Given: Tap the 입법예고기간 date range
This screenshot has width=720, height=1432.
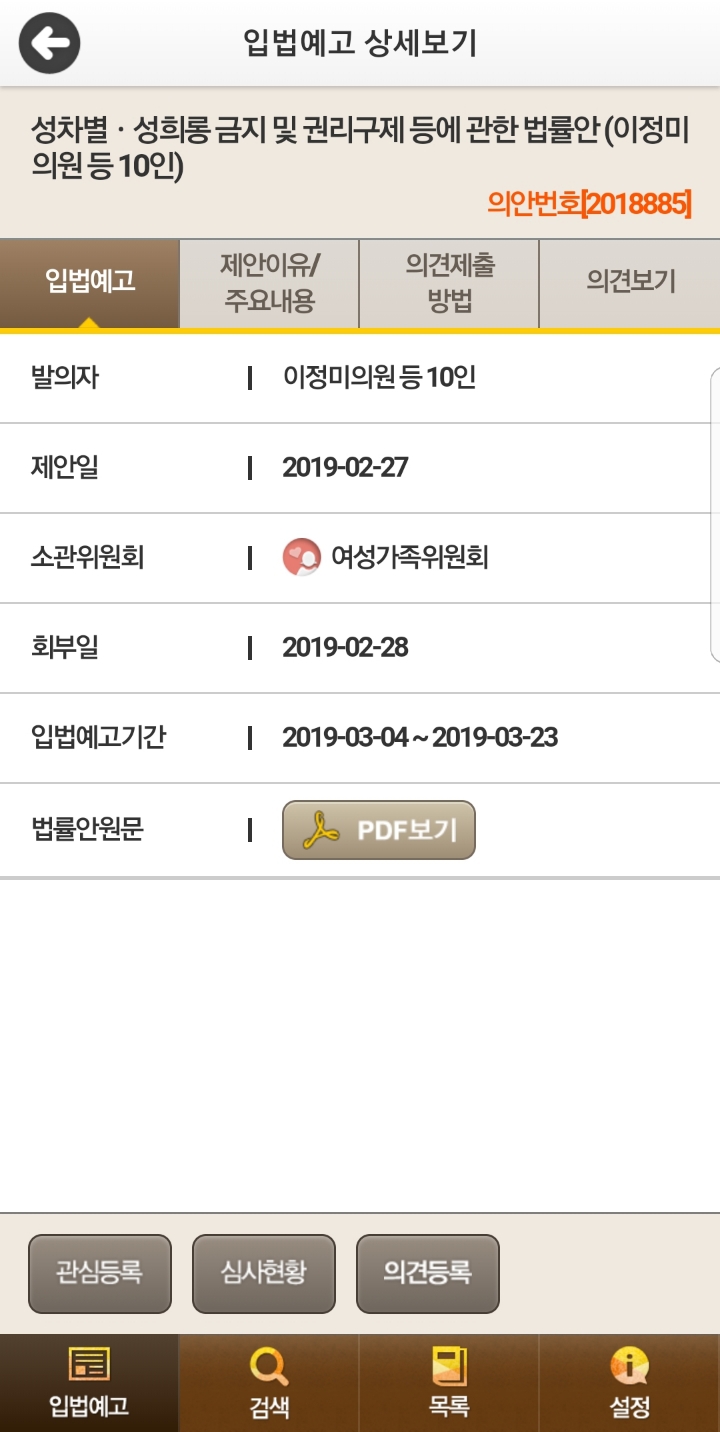Looking at the screenshot, I should pyautogui.click(x=420, y=738).
